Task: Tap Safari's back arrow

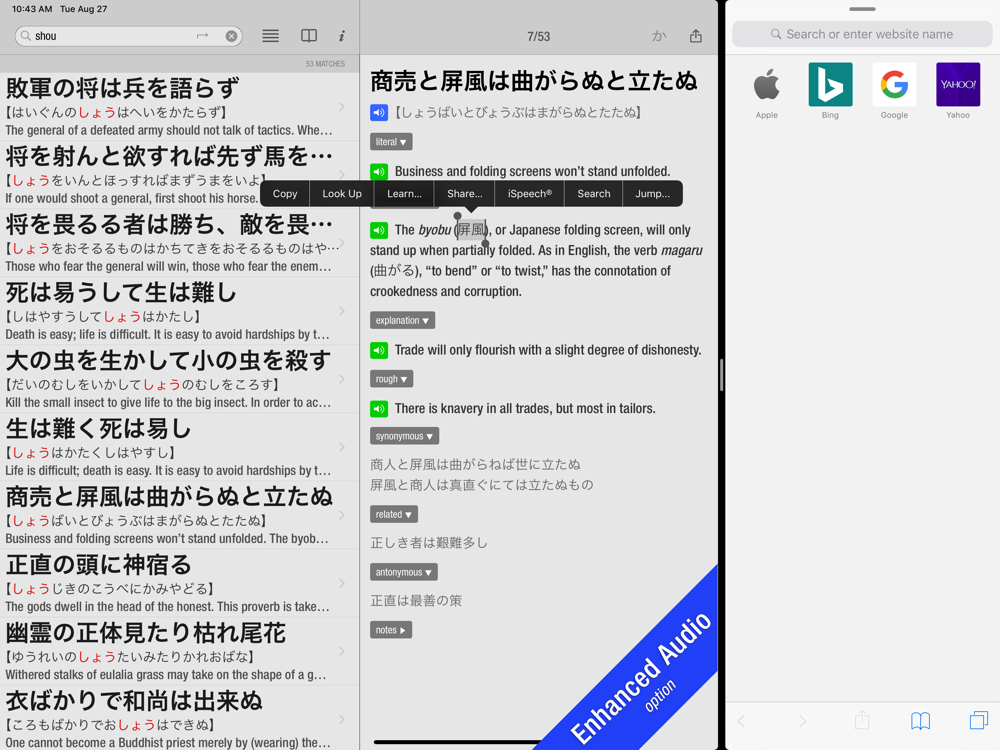Action: (x=742, y=721)
